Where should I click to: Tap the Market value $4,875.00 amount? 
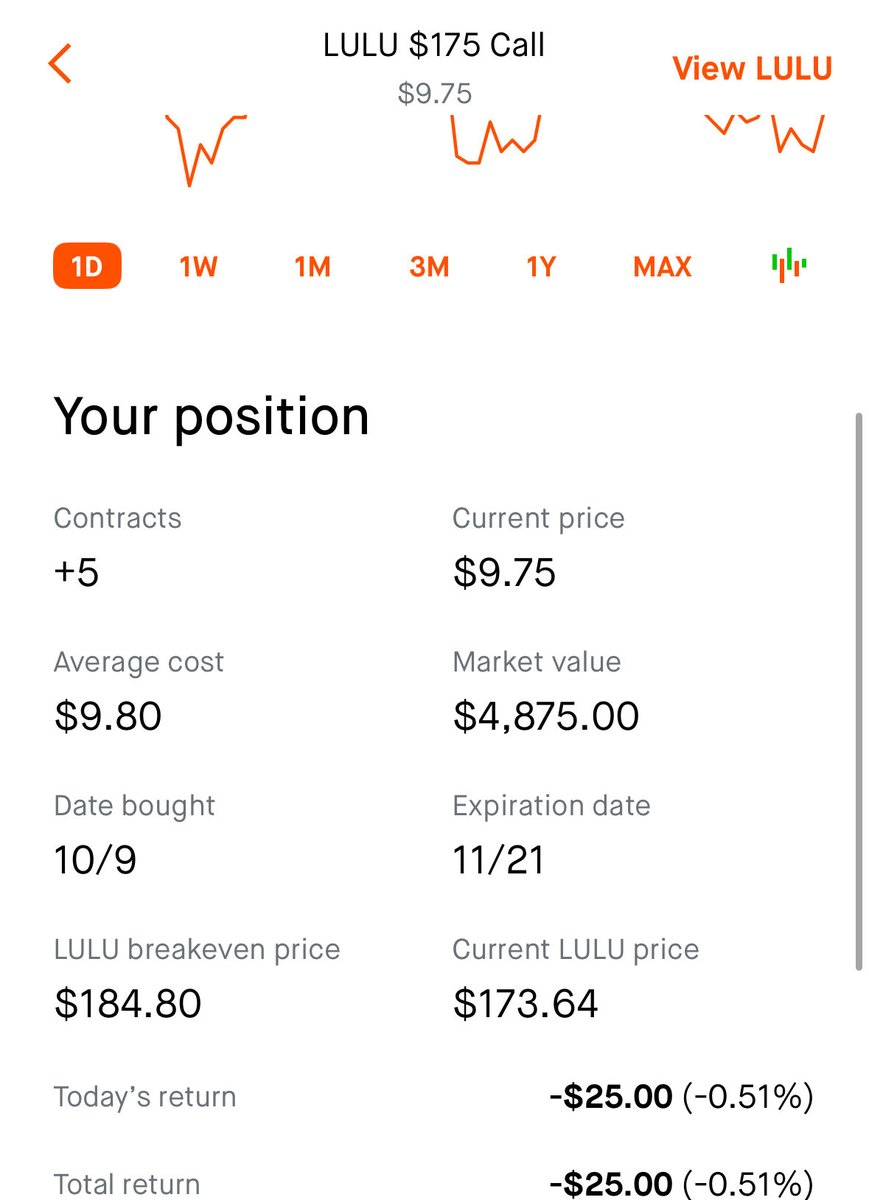pos(546,716)
